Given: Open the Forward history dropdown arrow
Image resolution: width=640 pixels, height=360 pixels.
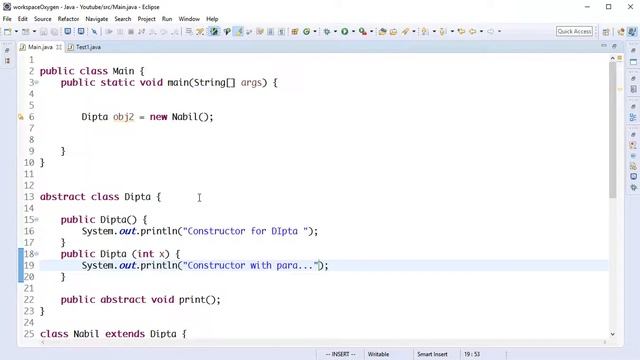Looking at the screenshot, I should (499, 31).
